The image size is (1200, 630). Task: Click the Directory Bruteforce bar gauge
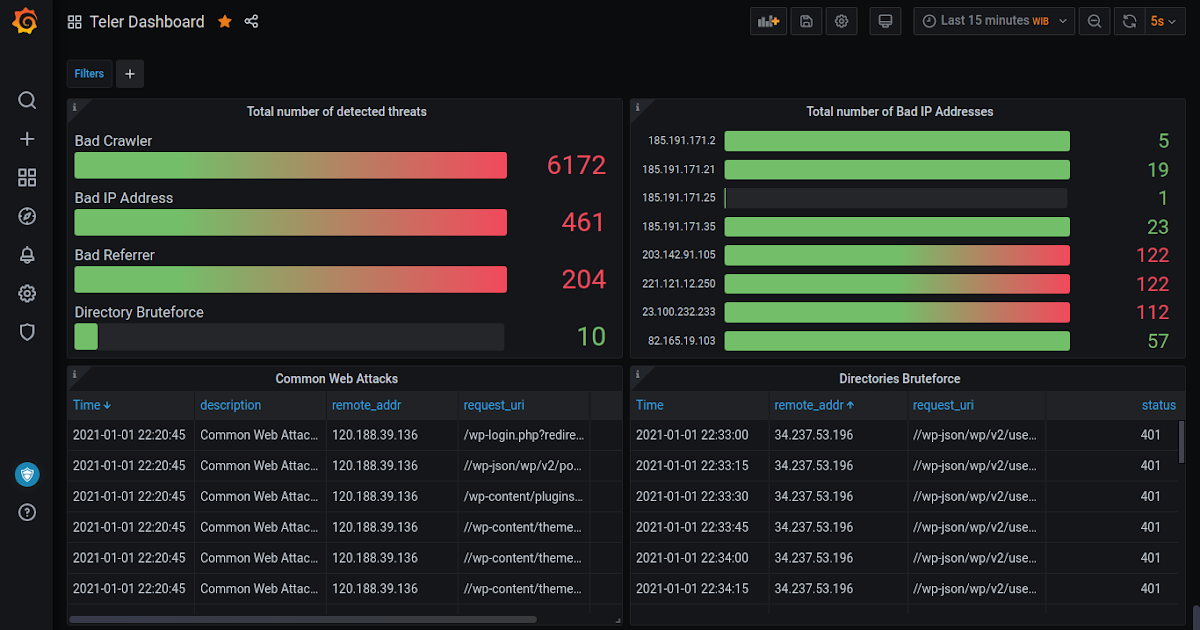coord(289,336)
